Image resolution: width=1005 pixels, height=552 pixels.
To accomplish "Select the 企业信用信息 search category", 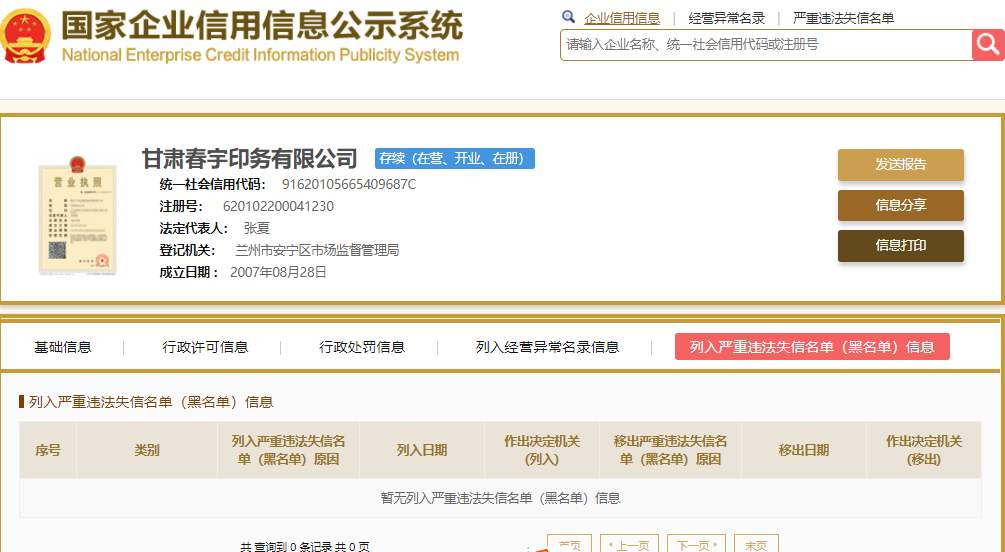I will tap(622, 18).
